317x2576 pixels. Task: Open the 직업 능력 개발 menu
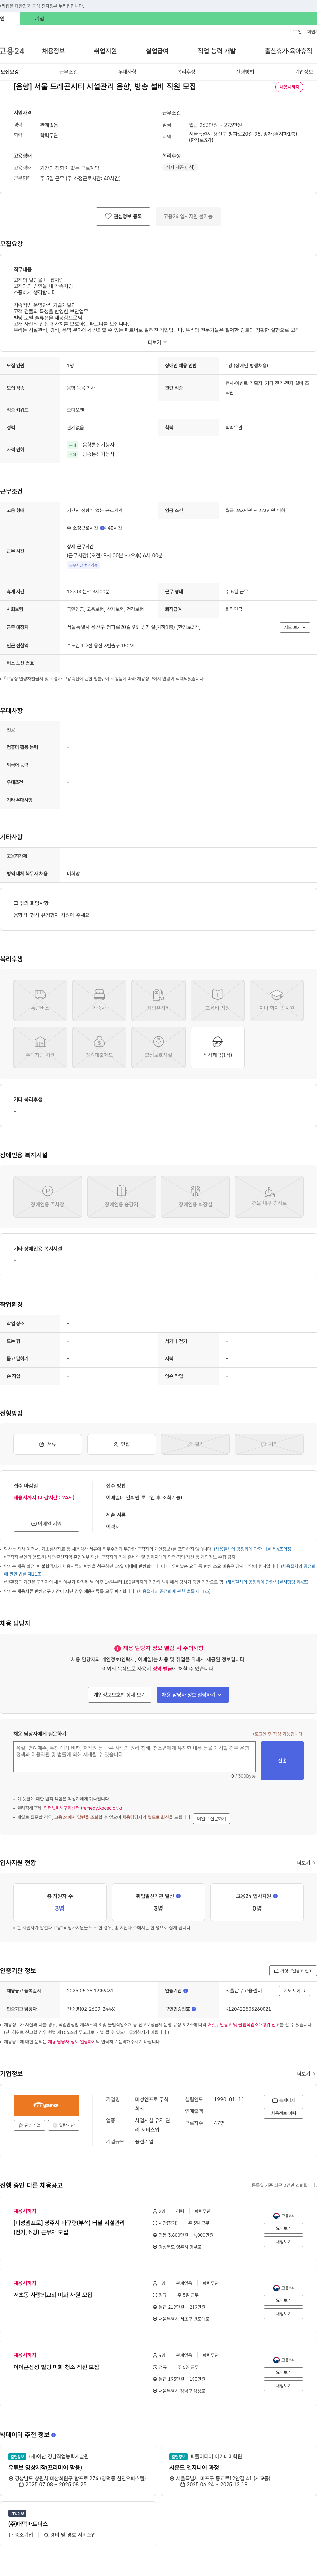point(217,51)
